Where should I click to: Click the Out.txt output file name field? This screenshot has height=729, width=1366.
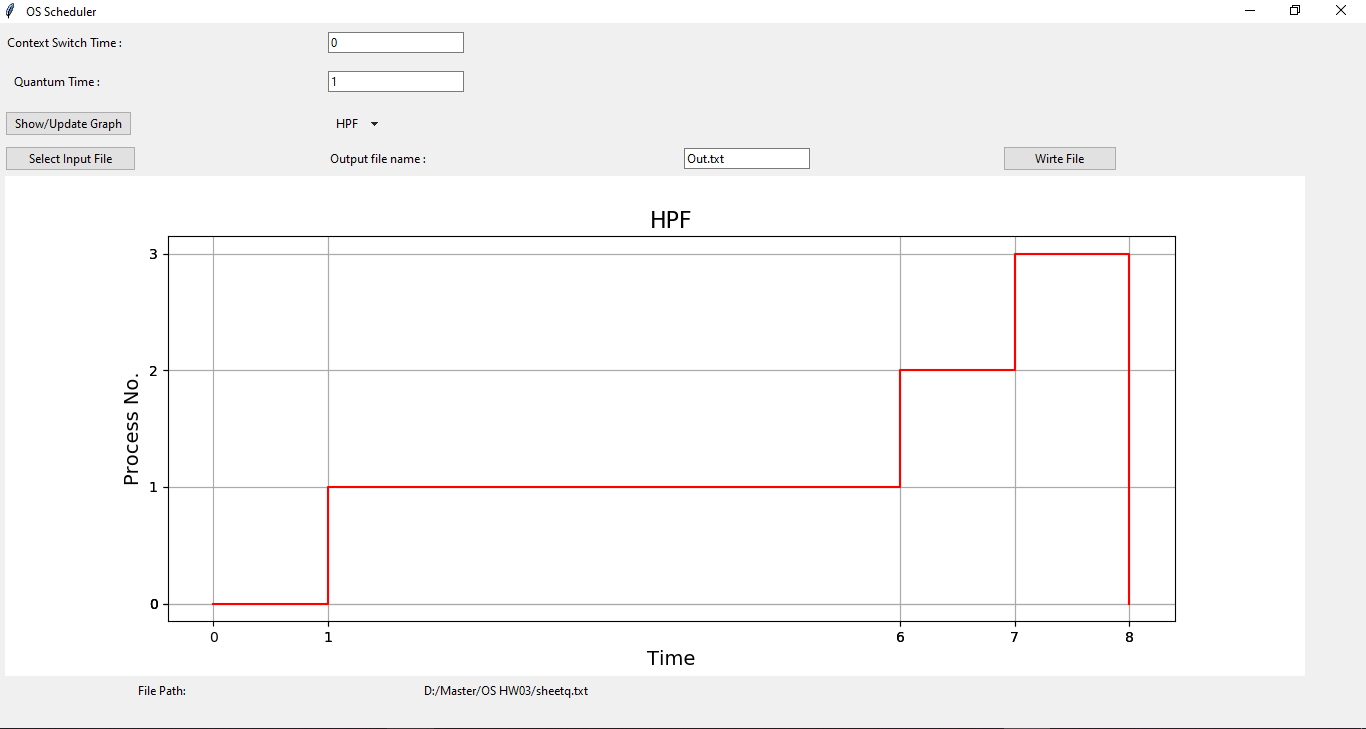tap(747, 158)
